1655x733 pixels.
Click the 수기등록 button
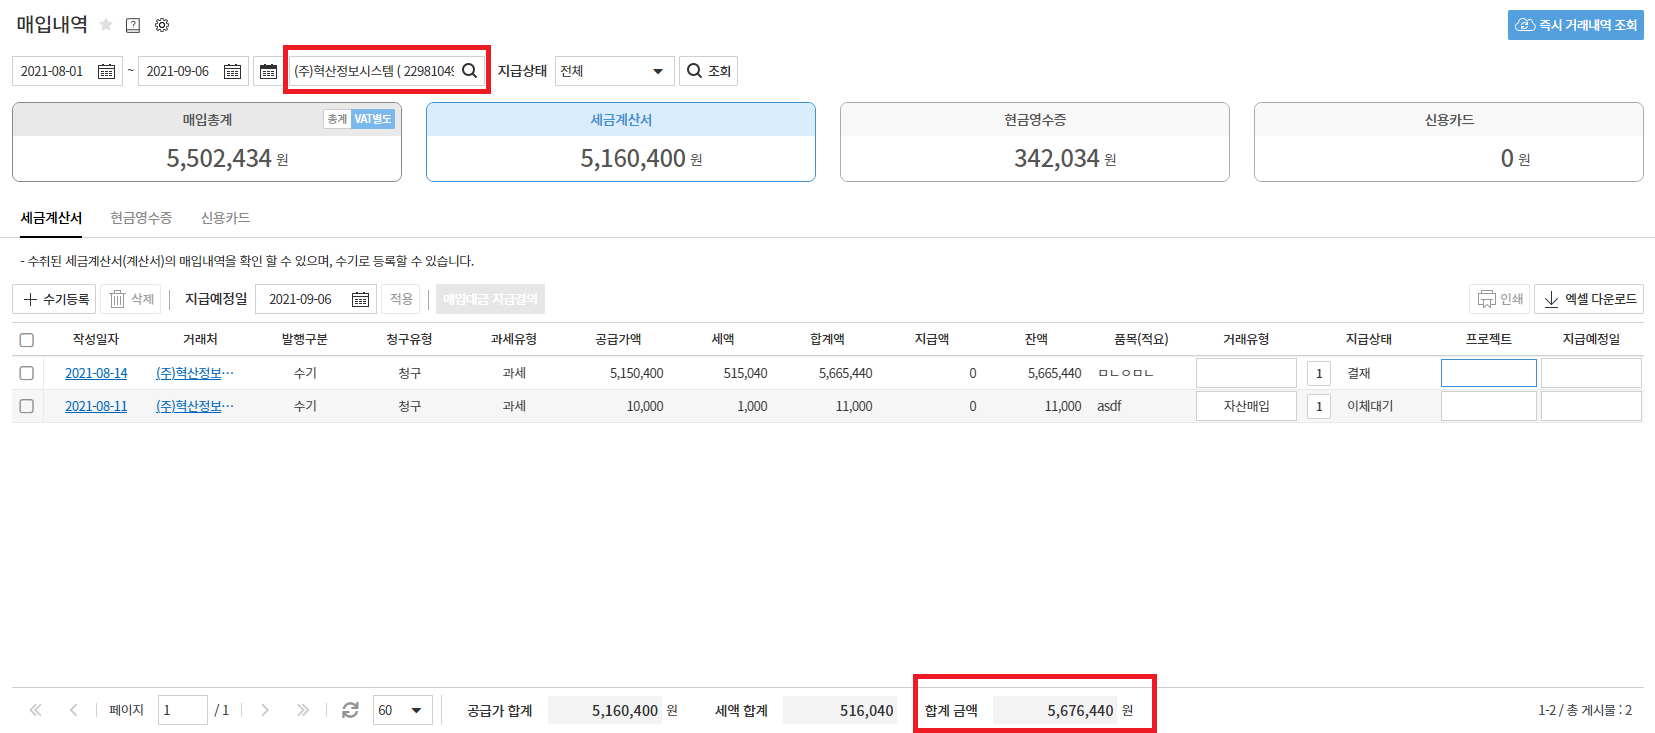click(55, 299)
